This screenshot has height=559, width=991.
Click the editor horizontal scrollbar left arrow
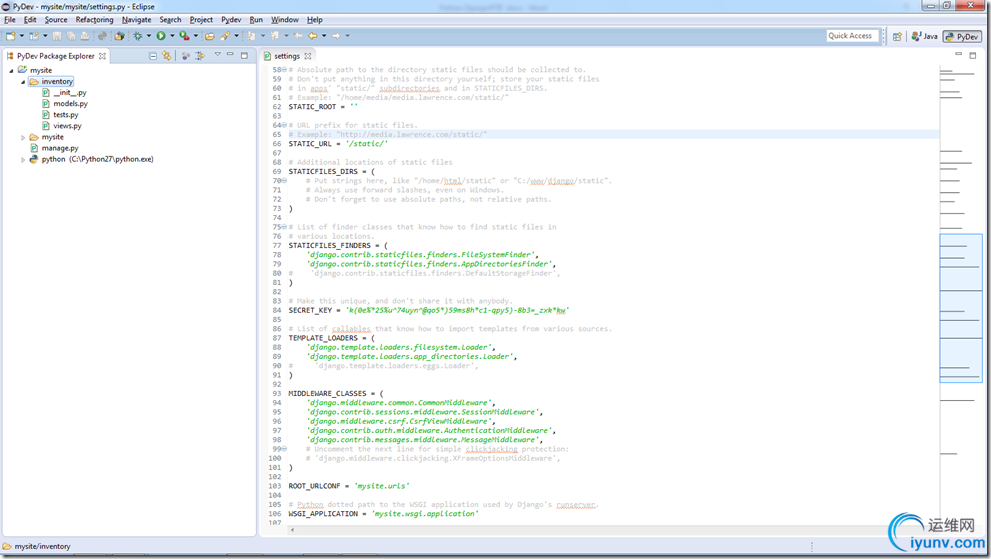click(x=292, y=530)
